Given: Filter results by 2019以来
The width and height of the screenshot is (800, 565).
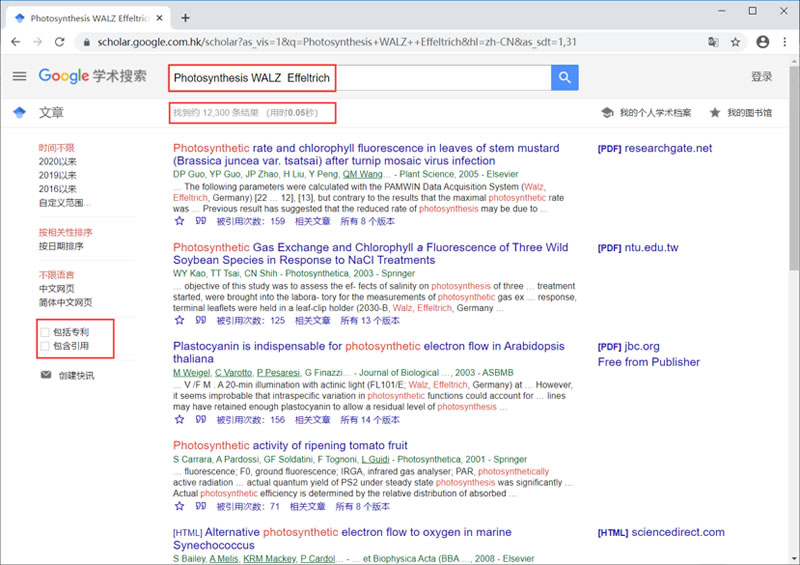Looking at the screenshot, I should [57, 175].
